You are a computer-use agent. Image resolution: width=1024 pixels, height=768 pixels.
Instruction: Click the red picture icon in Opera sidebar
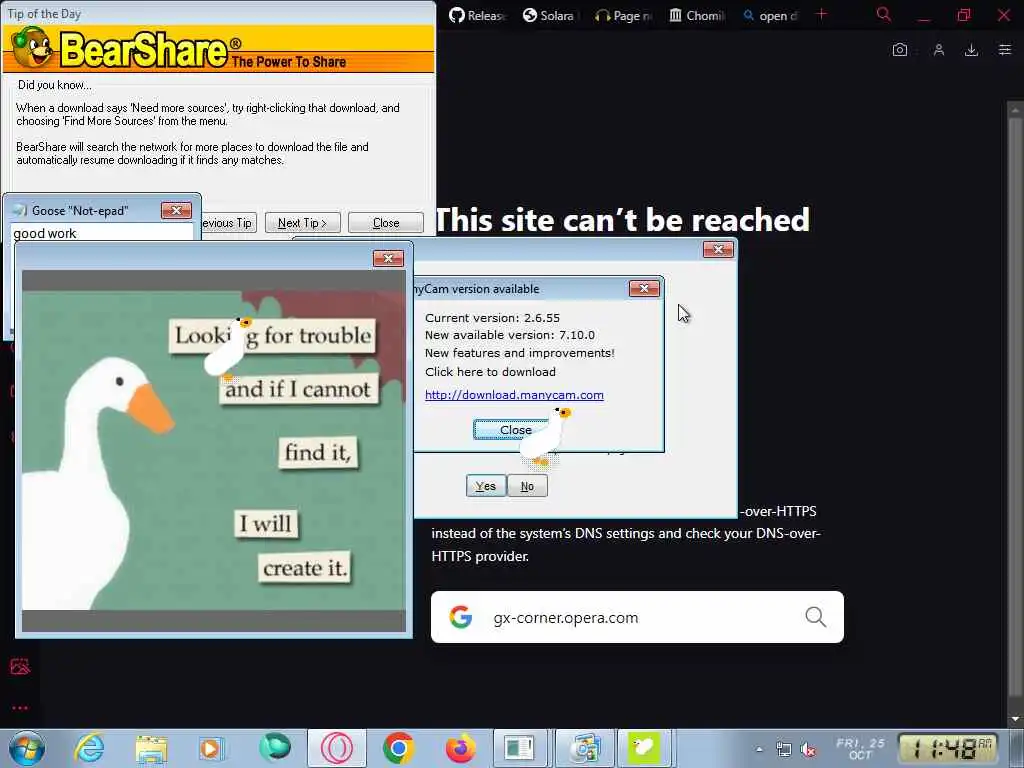20,666
